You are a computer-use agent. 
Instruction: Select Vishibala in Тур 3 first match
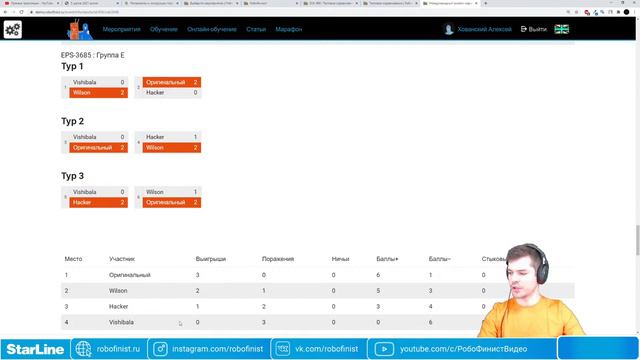pos(98,192)
